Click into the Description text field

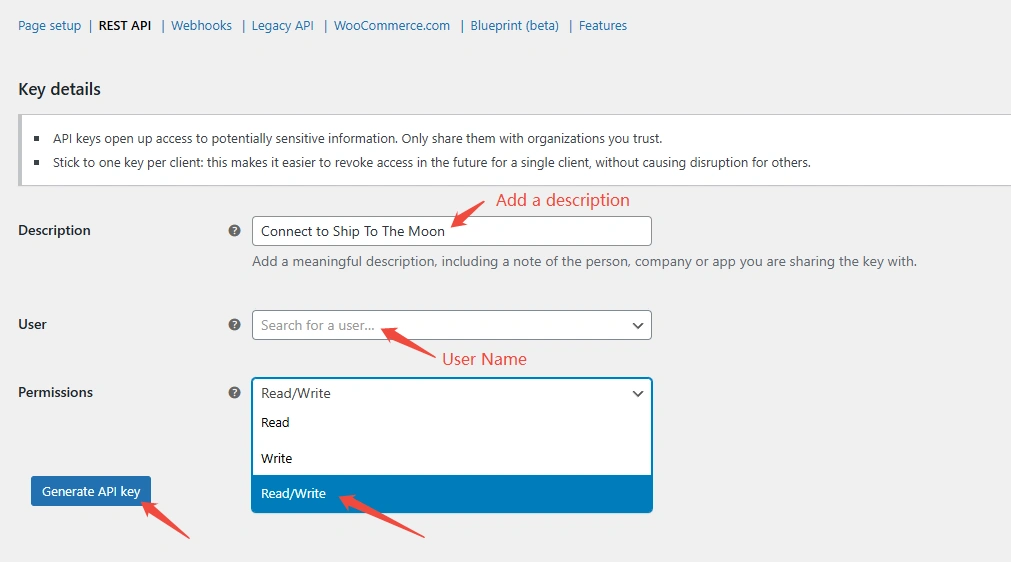pyautogui.click(x=451, y=231)
